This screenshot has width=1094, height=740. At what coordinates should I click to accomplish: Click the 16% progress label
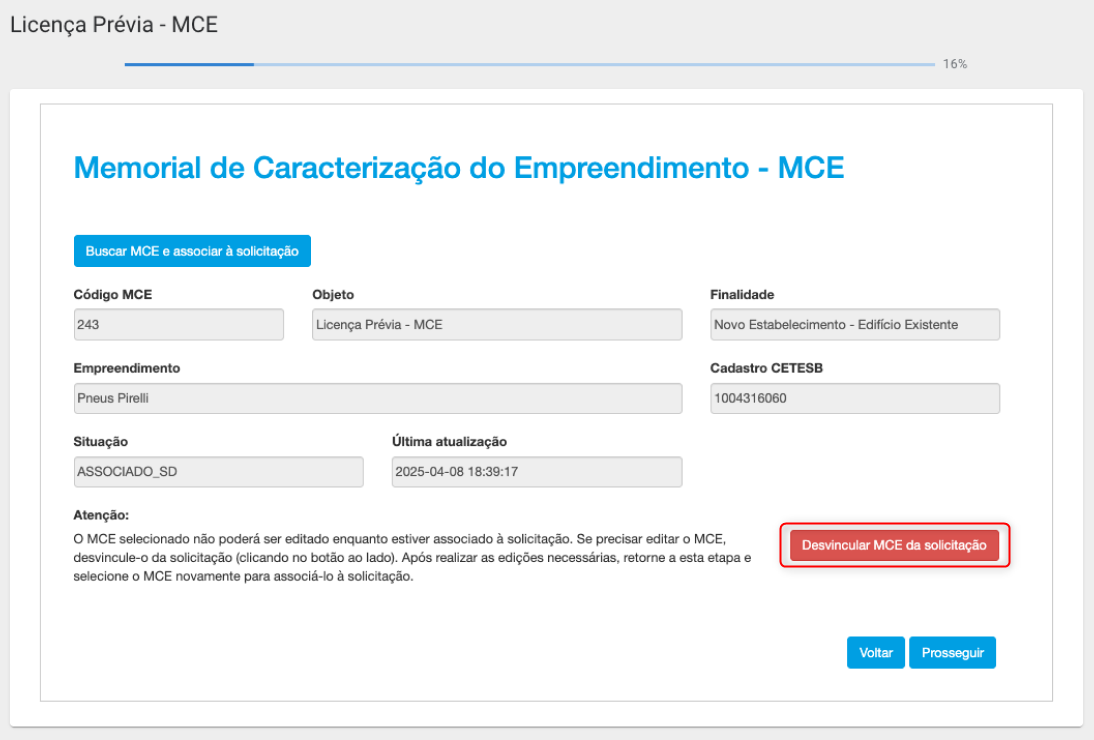click(x=954, y=64)
